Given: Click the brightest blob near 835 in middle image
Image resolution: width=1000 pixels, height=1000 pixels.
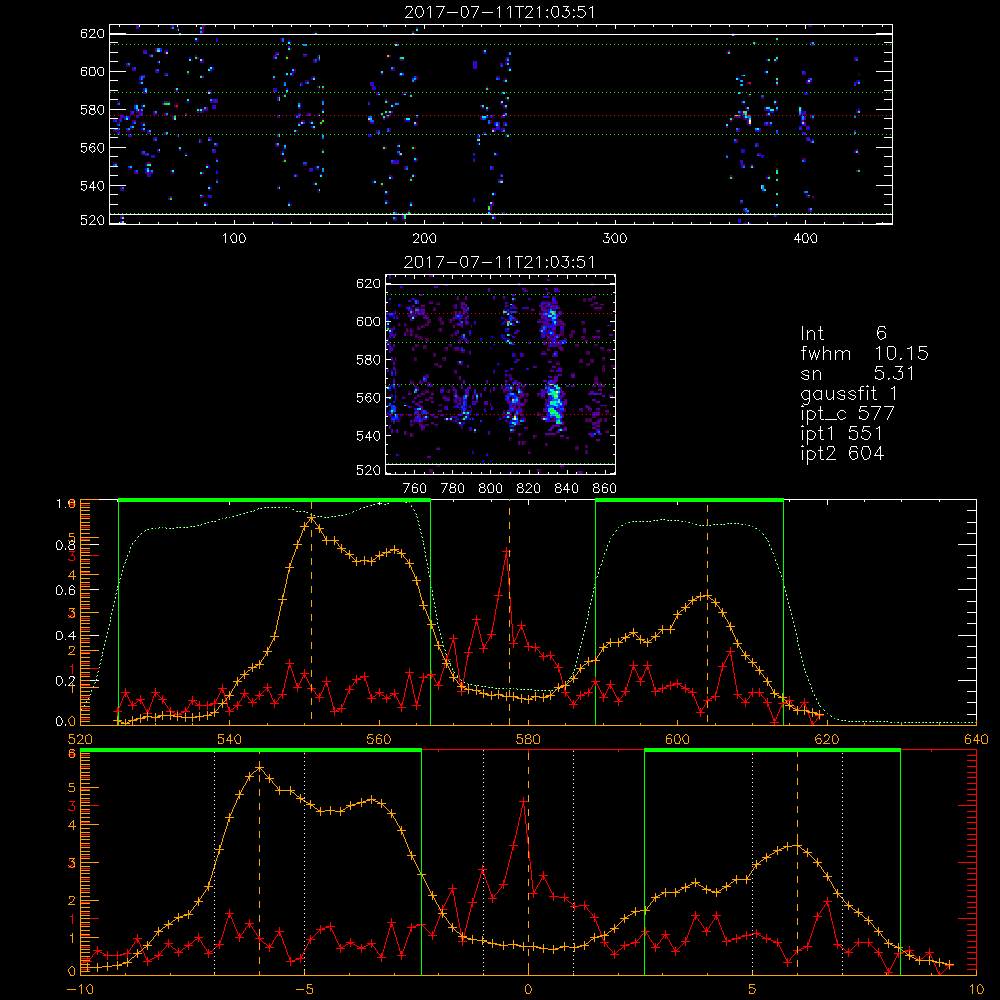Looking at the screenshot, I should [554, 402].
